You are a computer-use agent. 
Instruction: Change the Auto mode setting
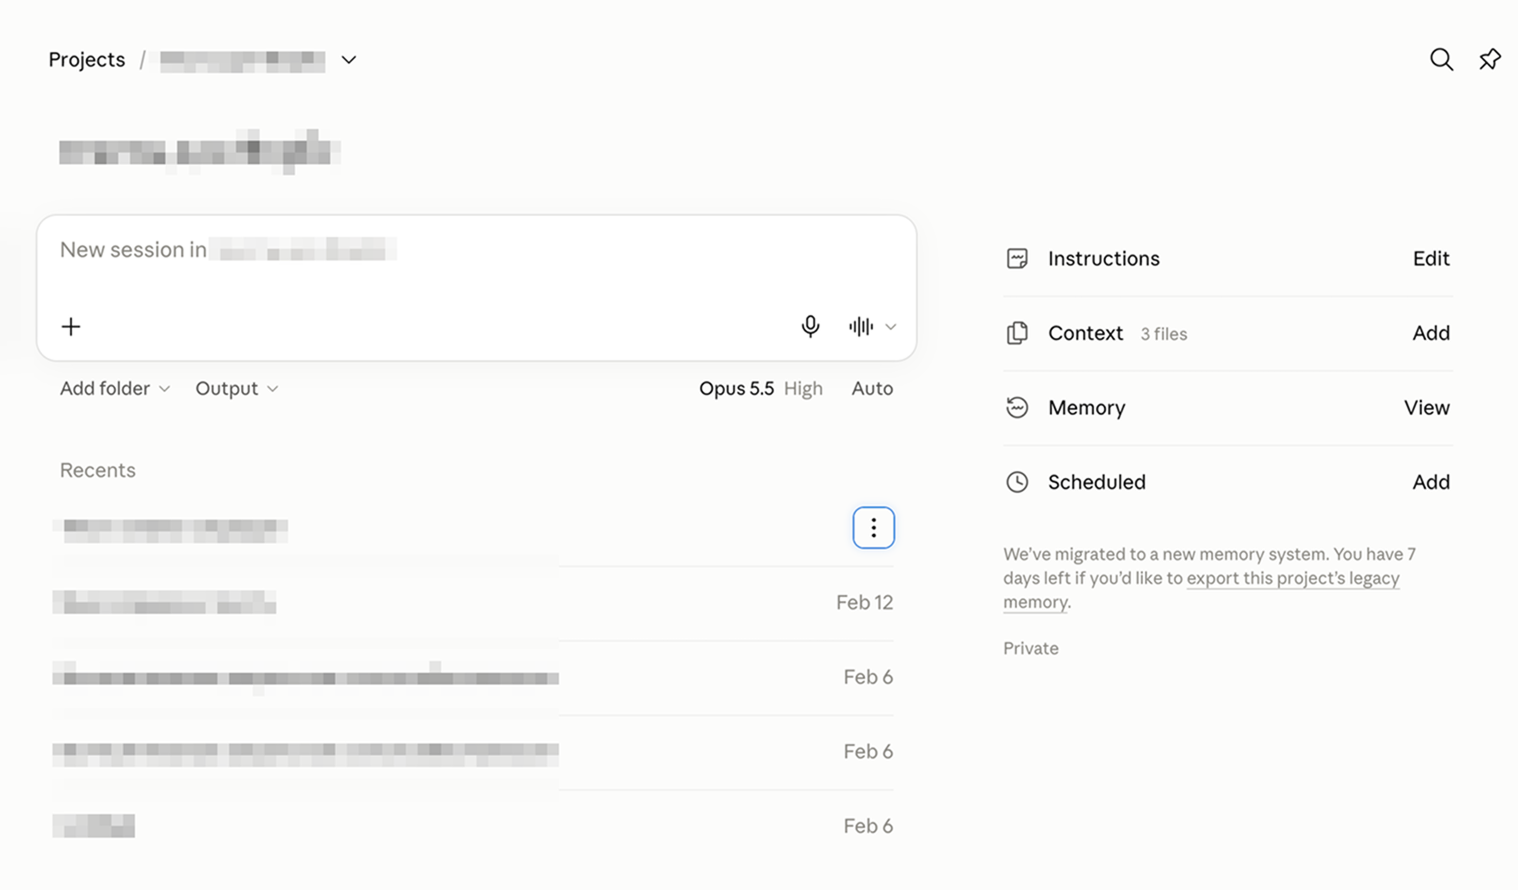872,388
